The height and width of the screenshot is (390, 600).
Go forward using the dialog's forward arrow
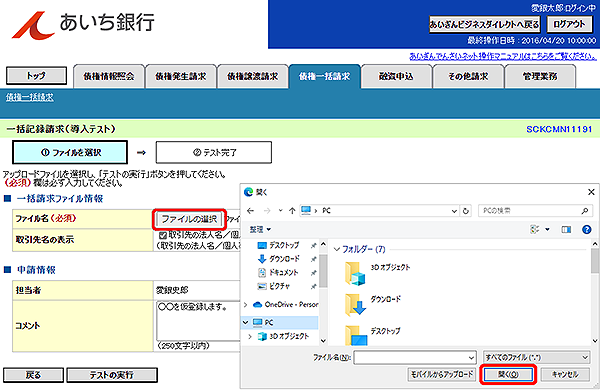[x=267, y=211]
